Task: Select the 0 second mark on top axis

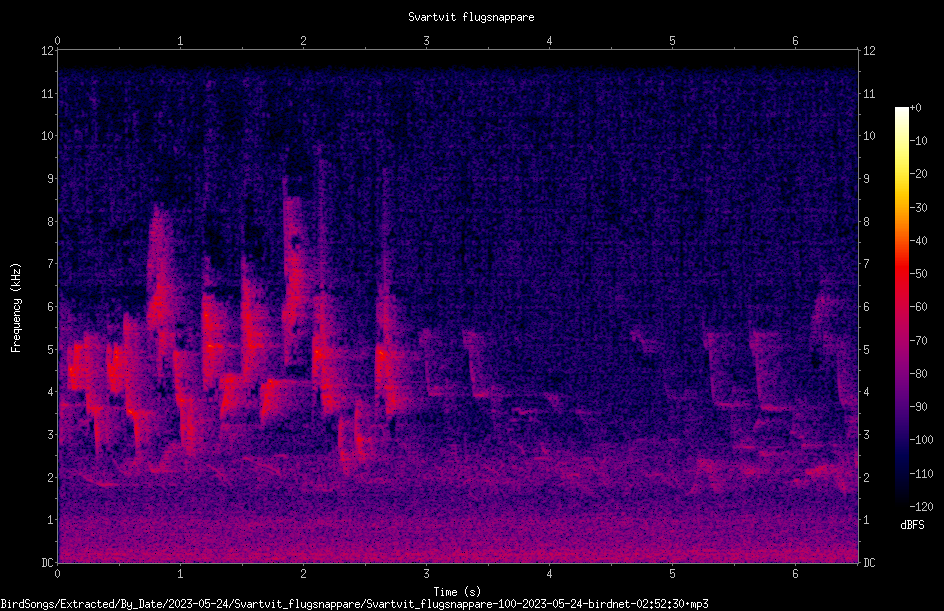Action: pos(57,41)
